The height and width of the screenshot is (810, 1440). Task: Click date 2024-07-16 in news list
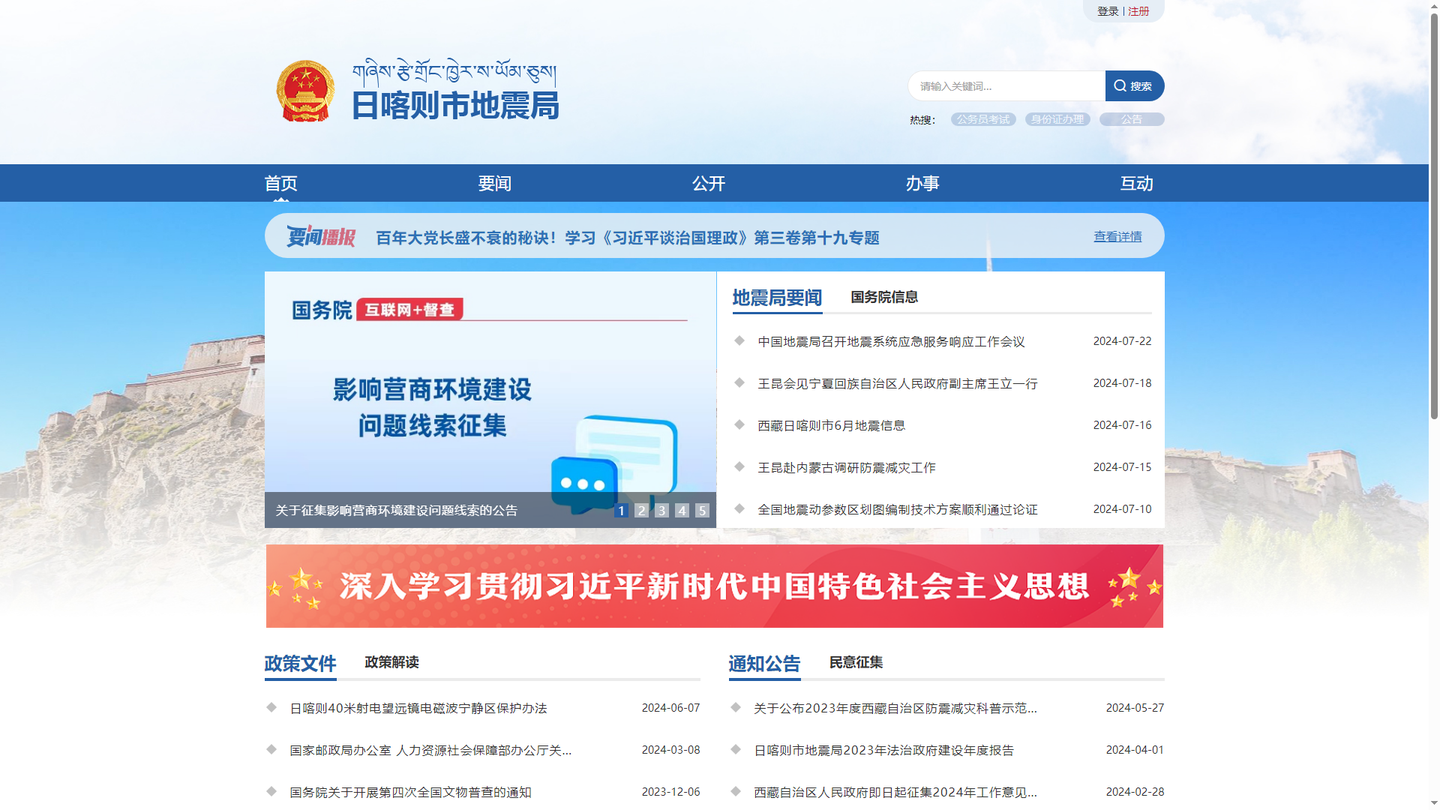pos(1122,425)
